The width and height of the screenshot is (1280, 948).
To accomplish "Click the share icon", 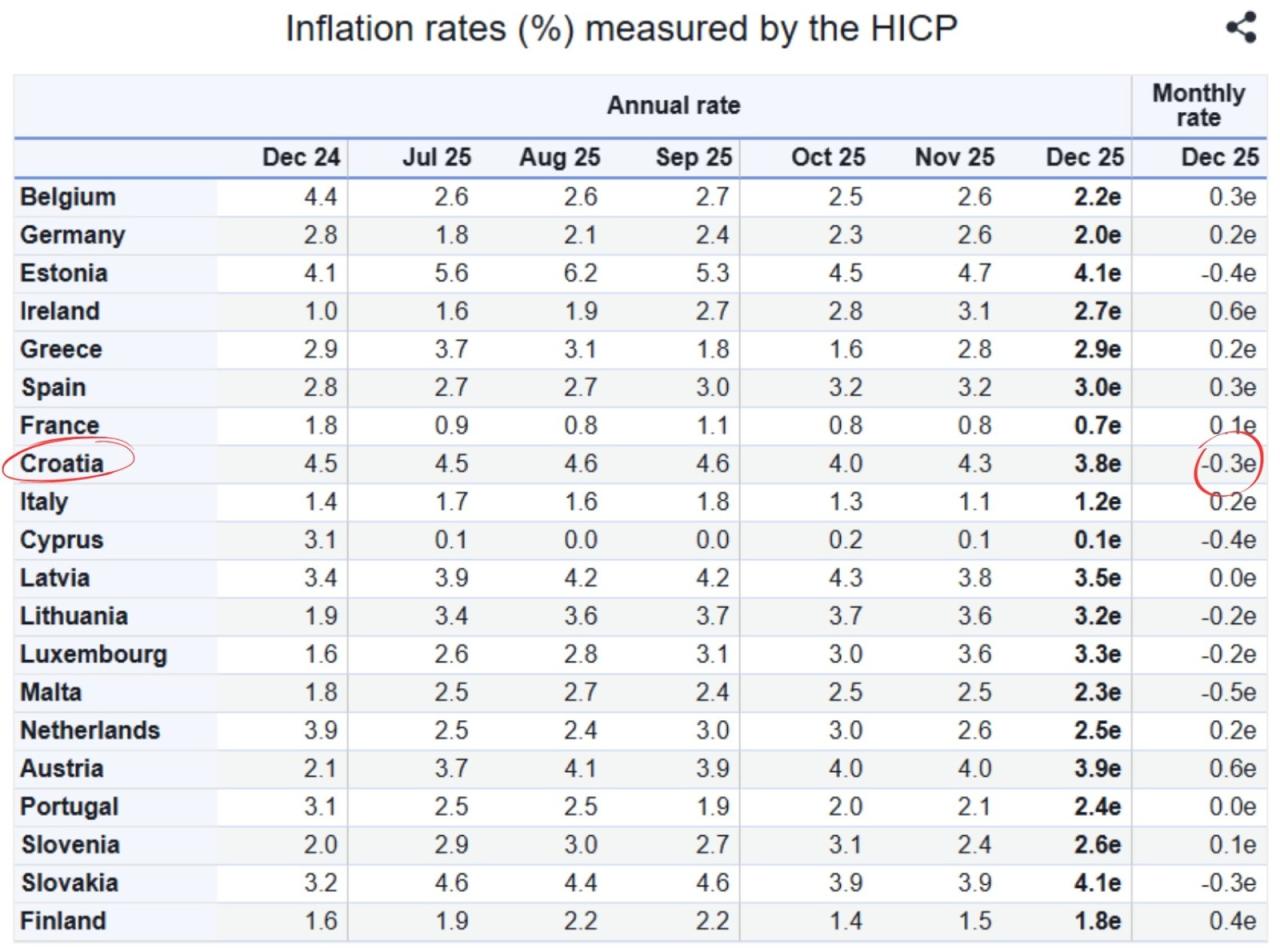I will (x=1241, y=28).
